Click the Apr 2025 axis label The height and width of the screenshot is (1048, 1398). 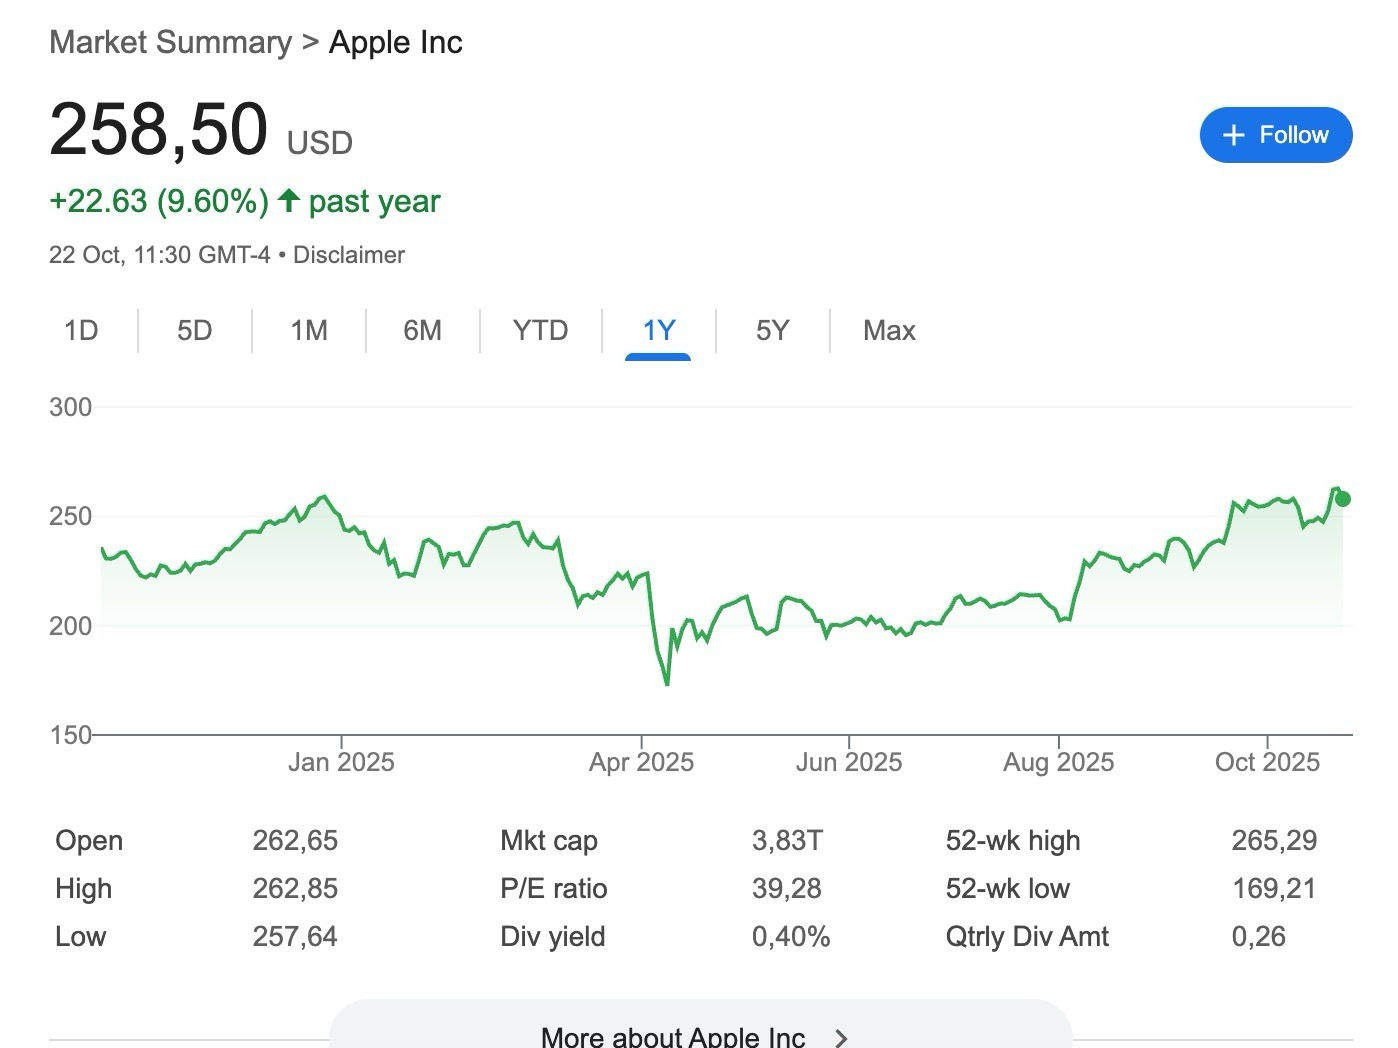641,762
